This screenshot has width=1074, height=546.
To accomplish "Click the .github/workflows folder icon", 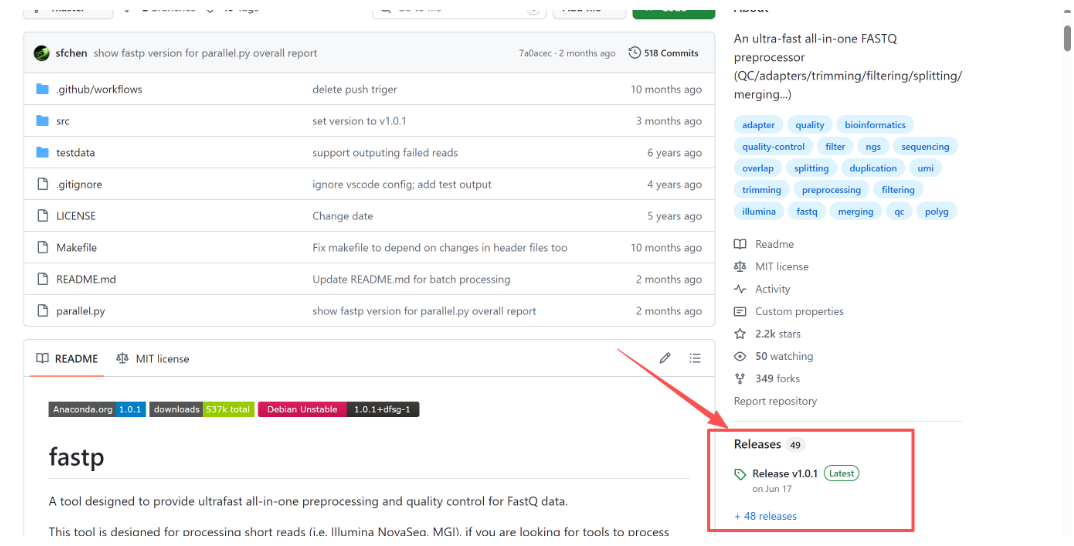I will click(x=42, y=89).
